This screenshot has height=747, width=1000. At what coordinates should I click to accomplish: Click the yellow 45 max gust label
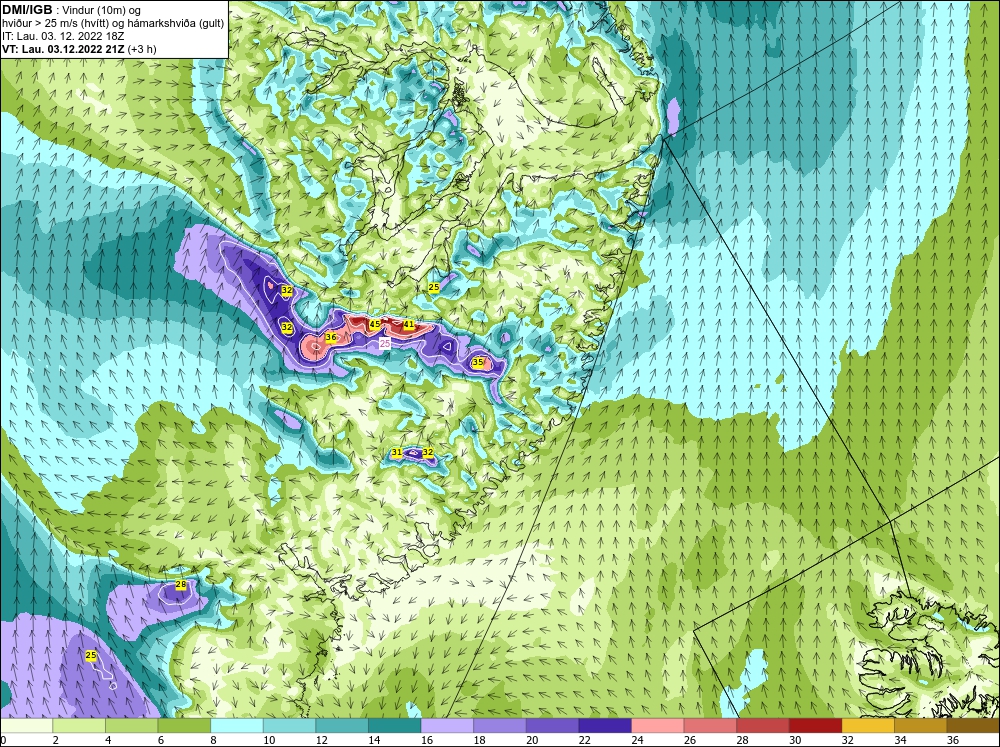click(x=375, y=324)
